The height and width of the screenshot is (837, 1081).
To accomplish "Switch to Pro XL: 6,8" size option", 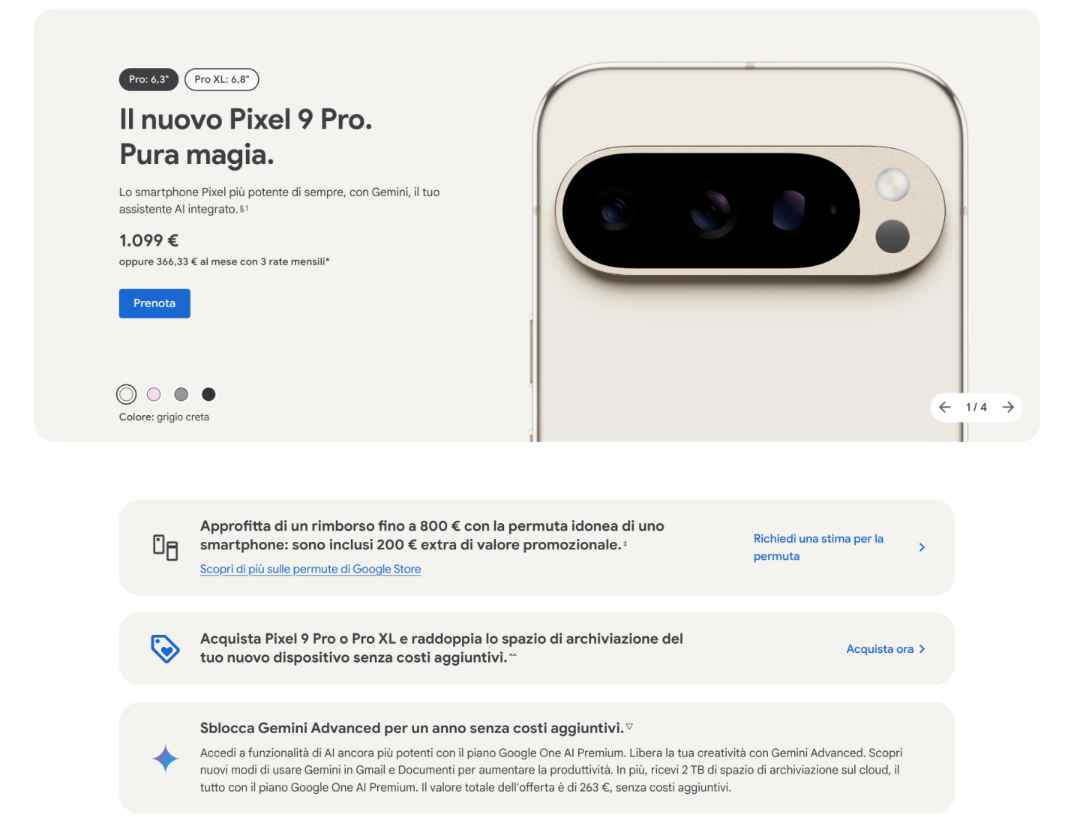I will 222,79.
